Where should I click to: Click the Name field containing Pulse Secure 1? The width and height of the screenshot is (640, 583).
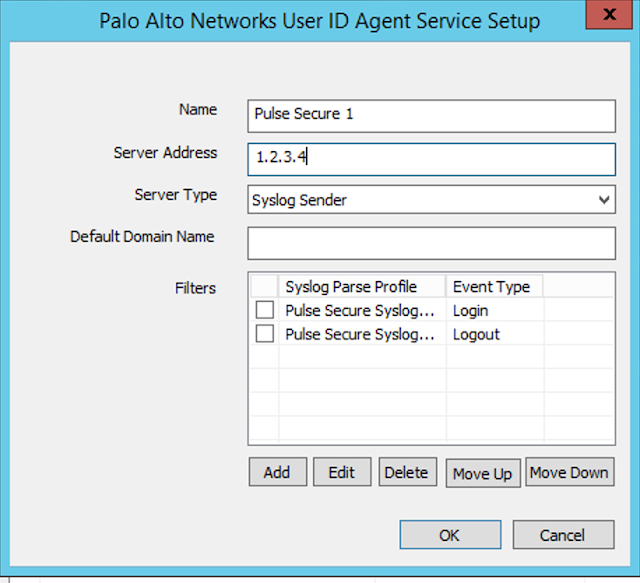coord(431,116)
